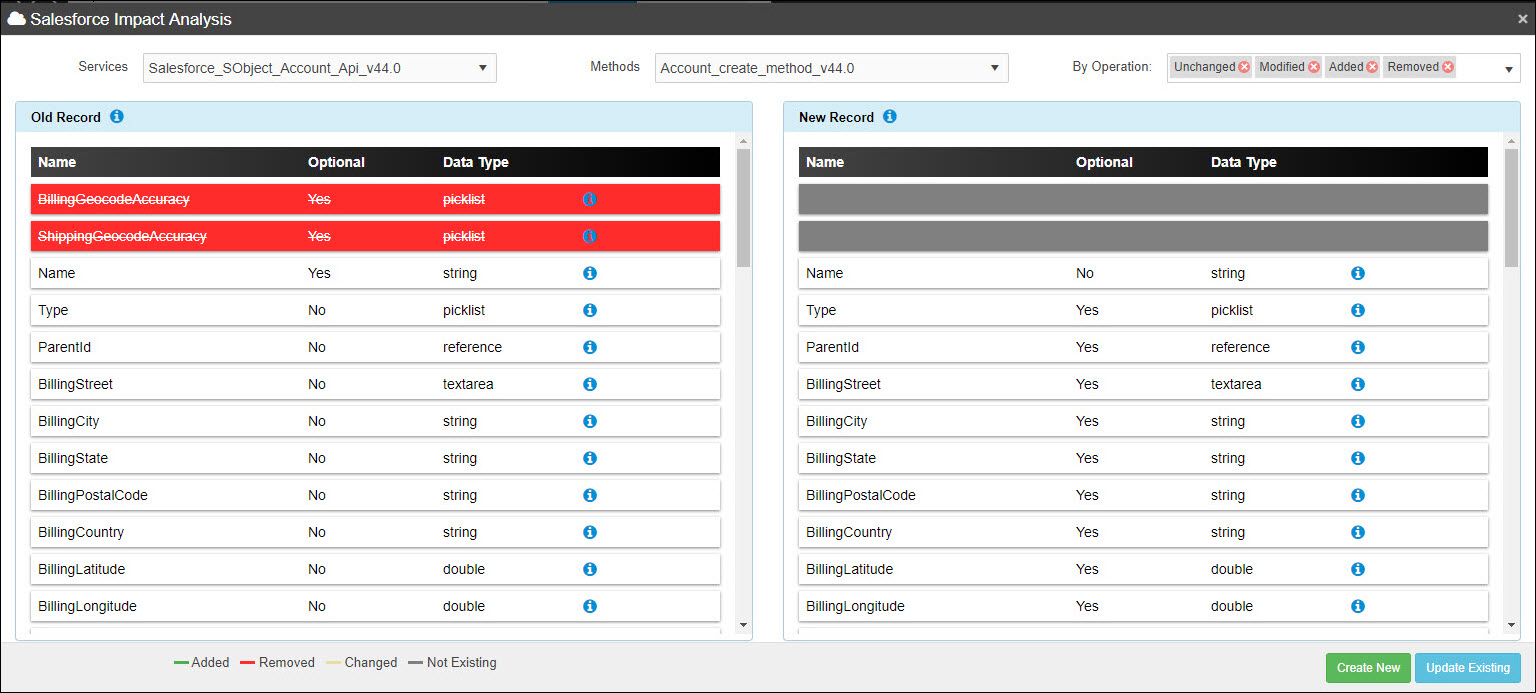Click the New Record vertical scrollbar thumb
Image resolution: width=1536 pixels, height=693 pixels.
[1511, 208]
